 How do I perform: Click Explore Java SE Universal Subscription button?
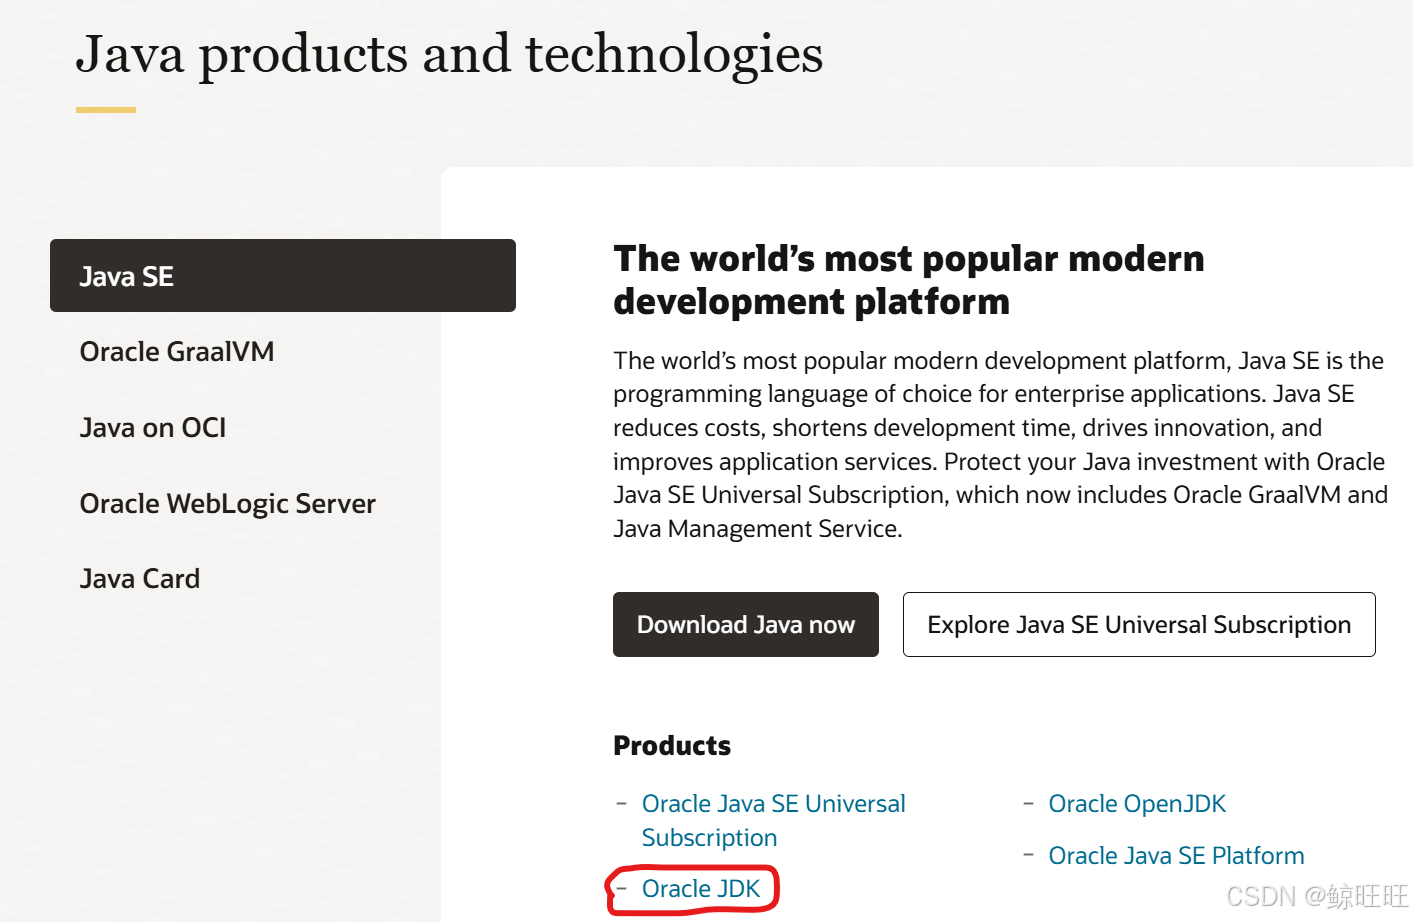tap(1139, 625)
